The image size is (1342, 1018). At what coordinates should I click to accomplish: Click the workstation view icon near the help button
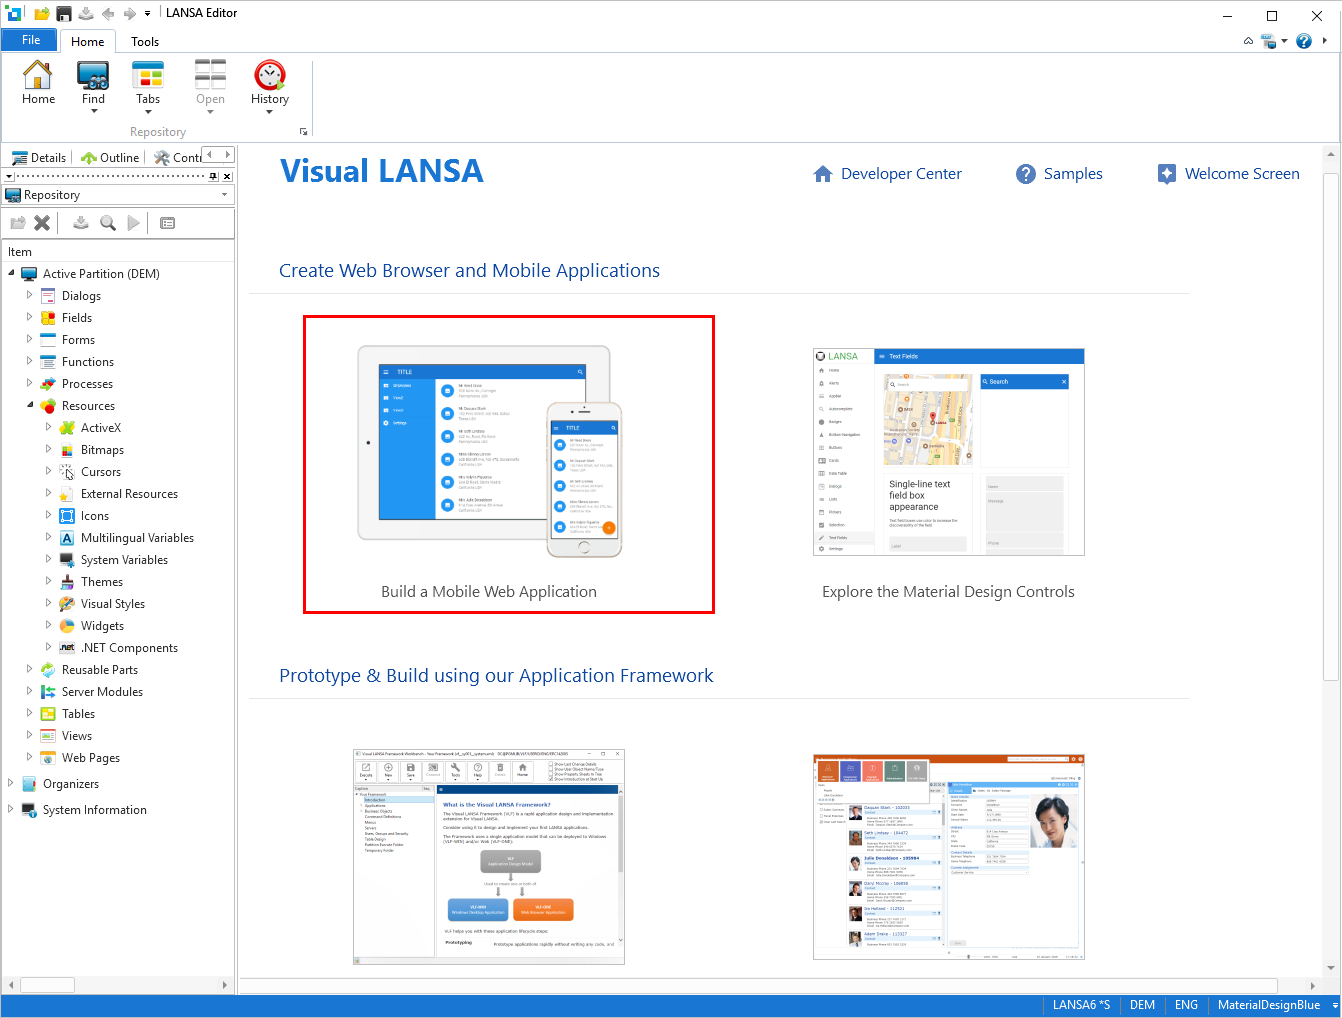1268,41
